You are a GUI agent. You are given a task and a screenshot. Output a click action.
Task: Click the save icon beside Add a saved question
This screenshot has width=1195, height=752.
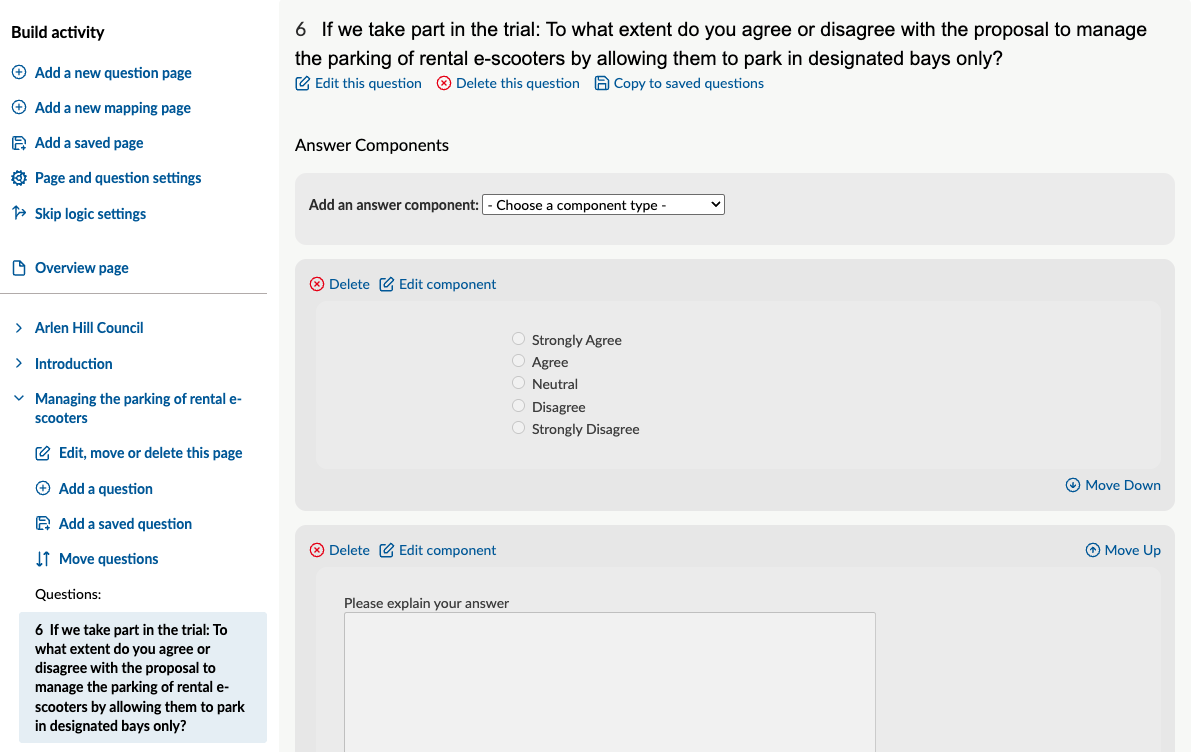click(43, 523)
